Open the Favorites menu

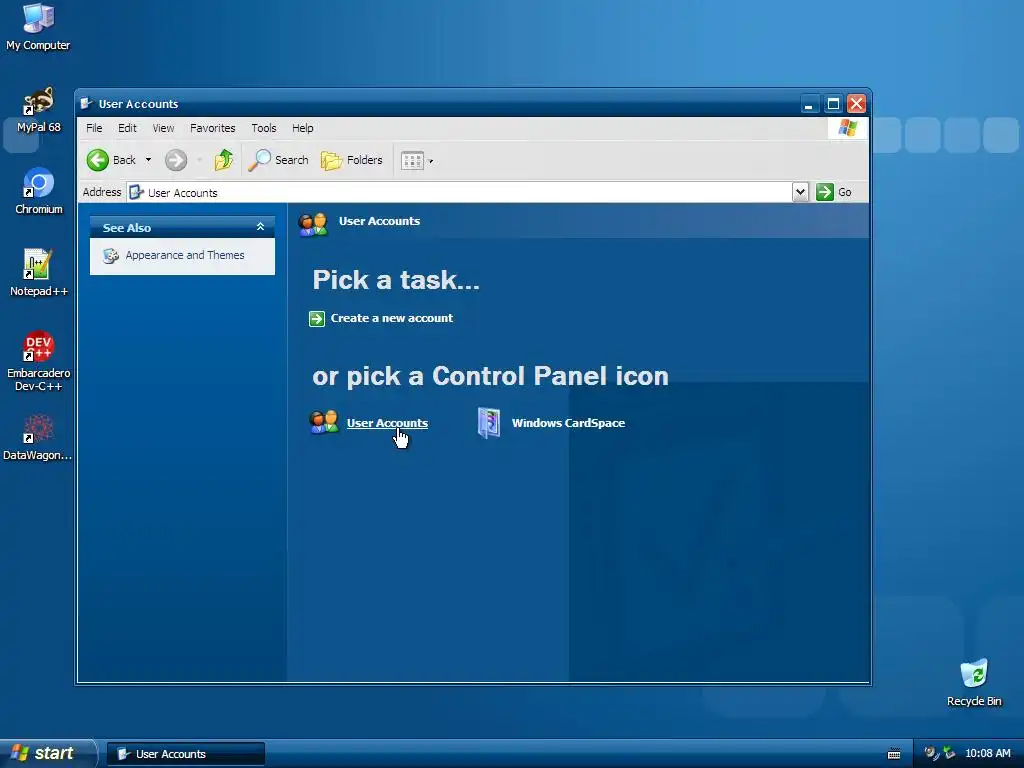click(212, 128)
